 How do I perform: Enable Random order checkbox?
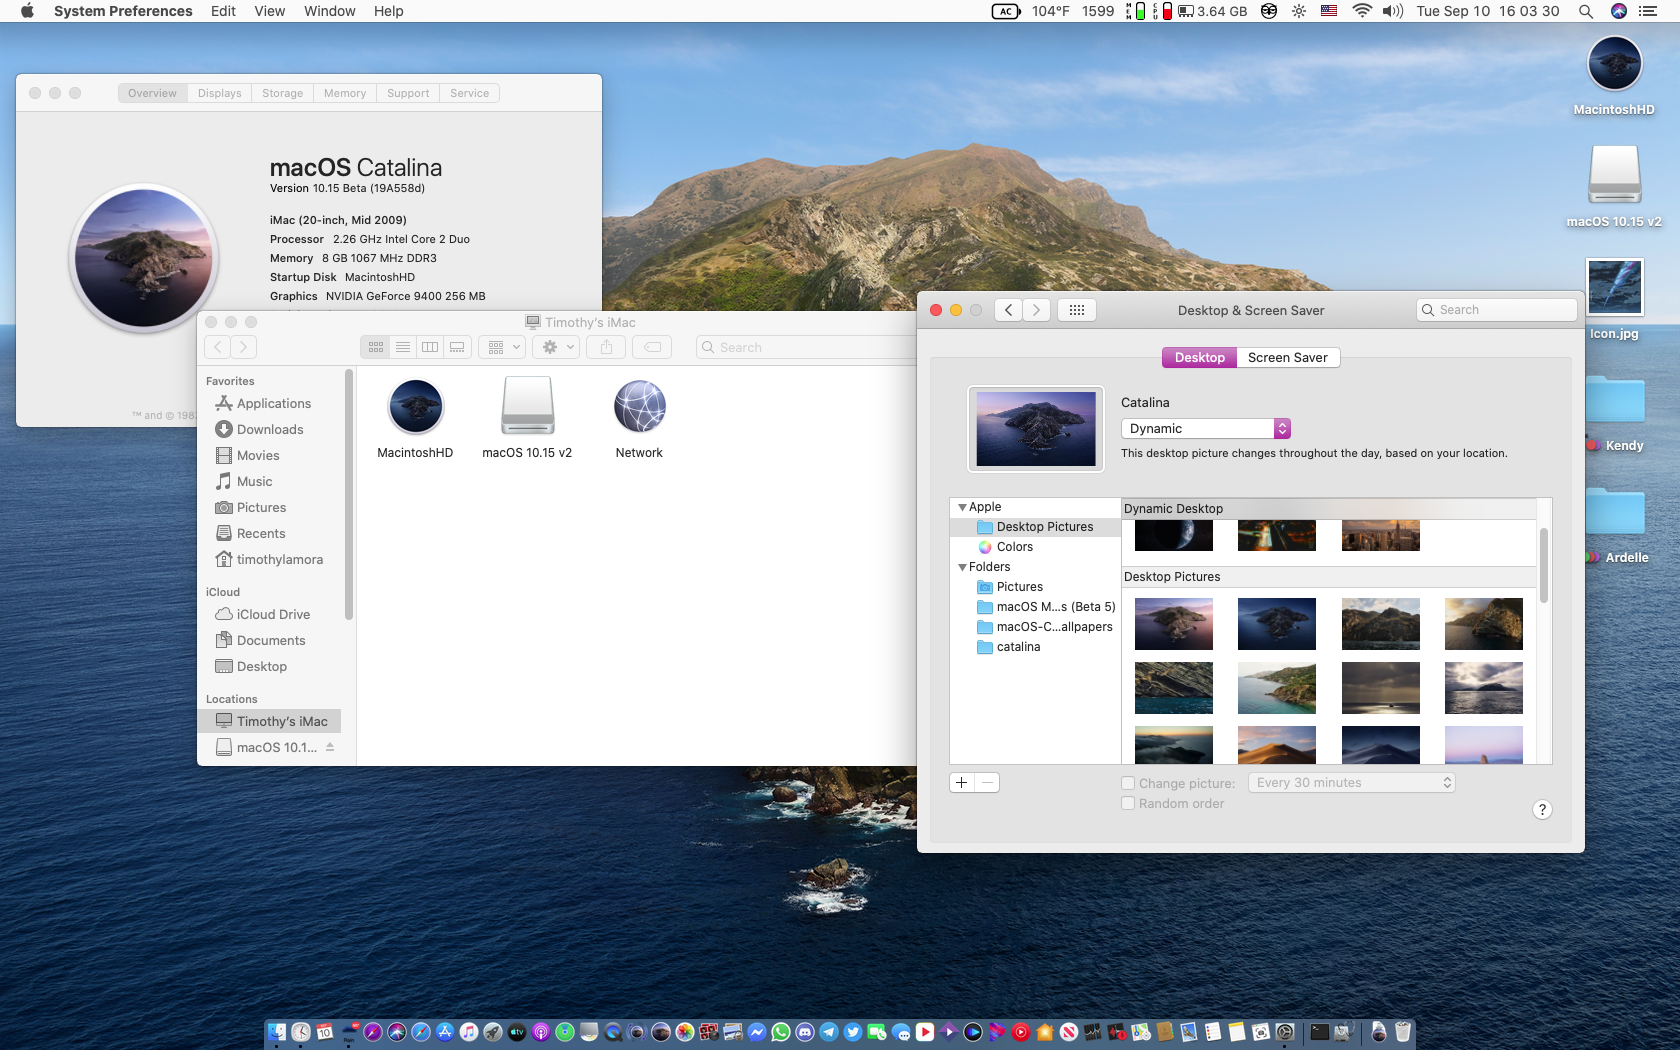click(1128, 803)
